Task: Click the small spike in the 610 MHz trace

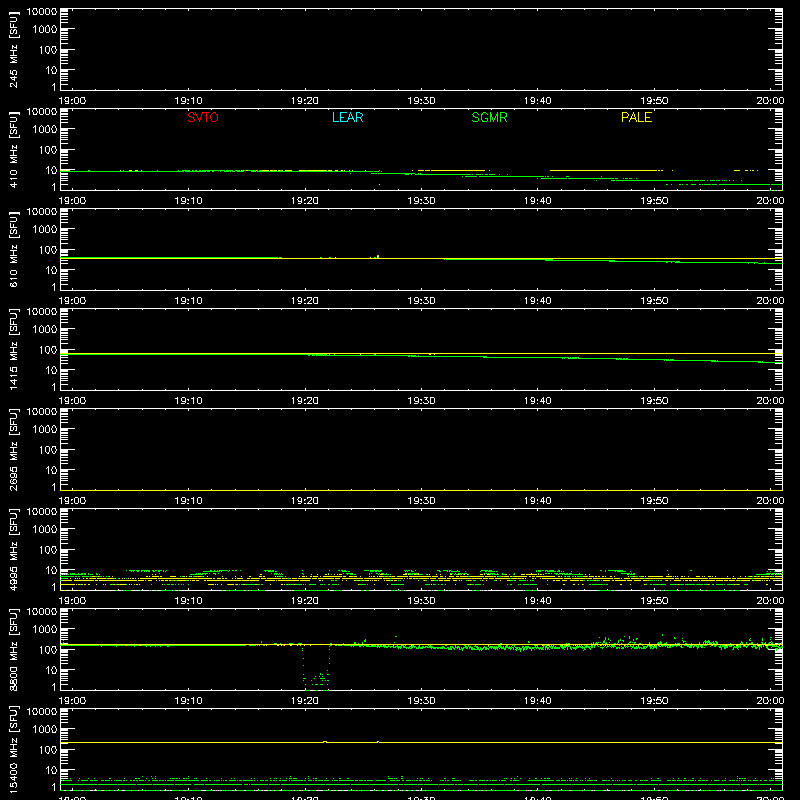Action: pos(378,257)
